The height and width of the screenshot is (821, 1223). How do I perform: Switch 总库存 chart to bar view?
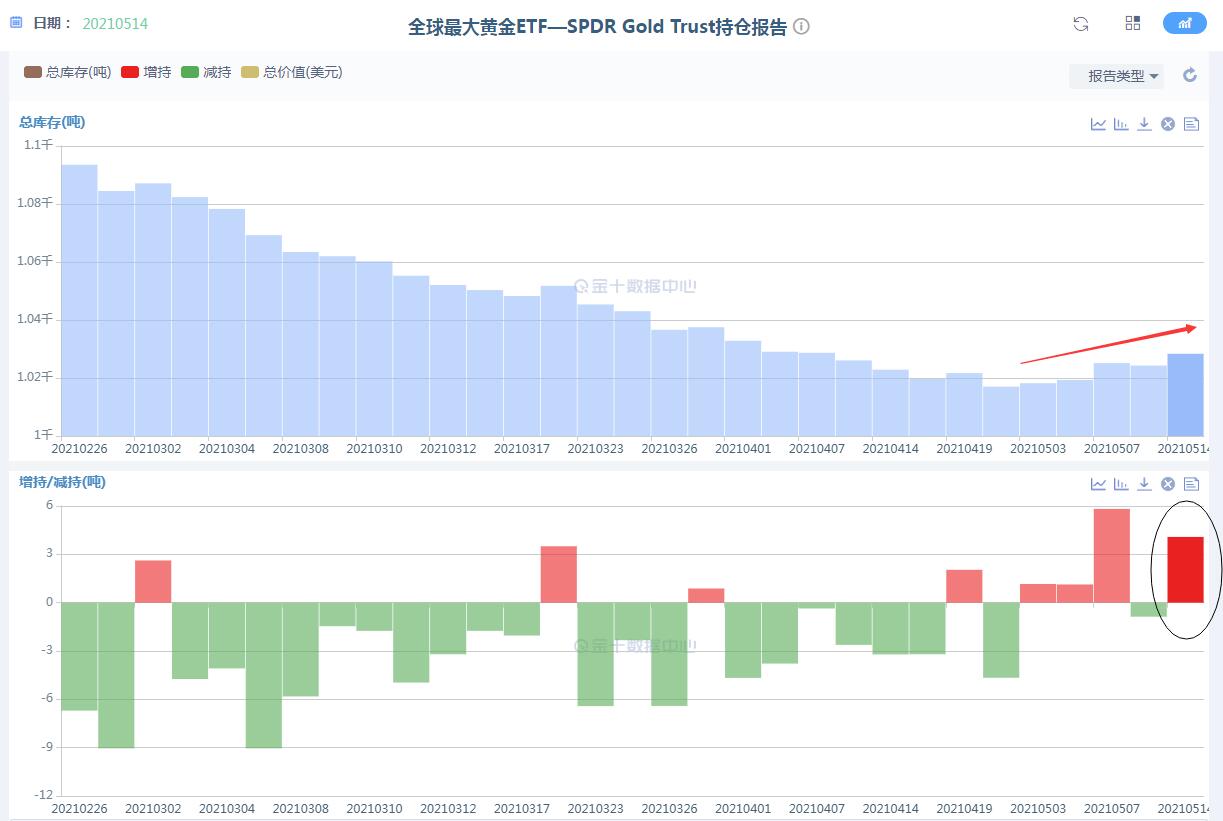coord(1121,124)
